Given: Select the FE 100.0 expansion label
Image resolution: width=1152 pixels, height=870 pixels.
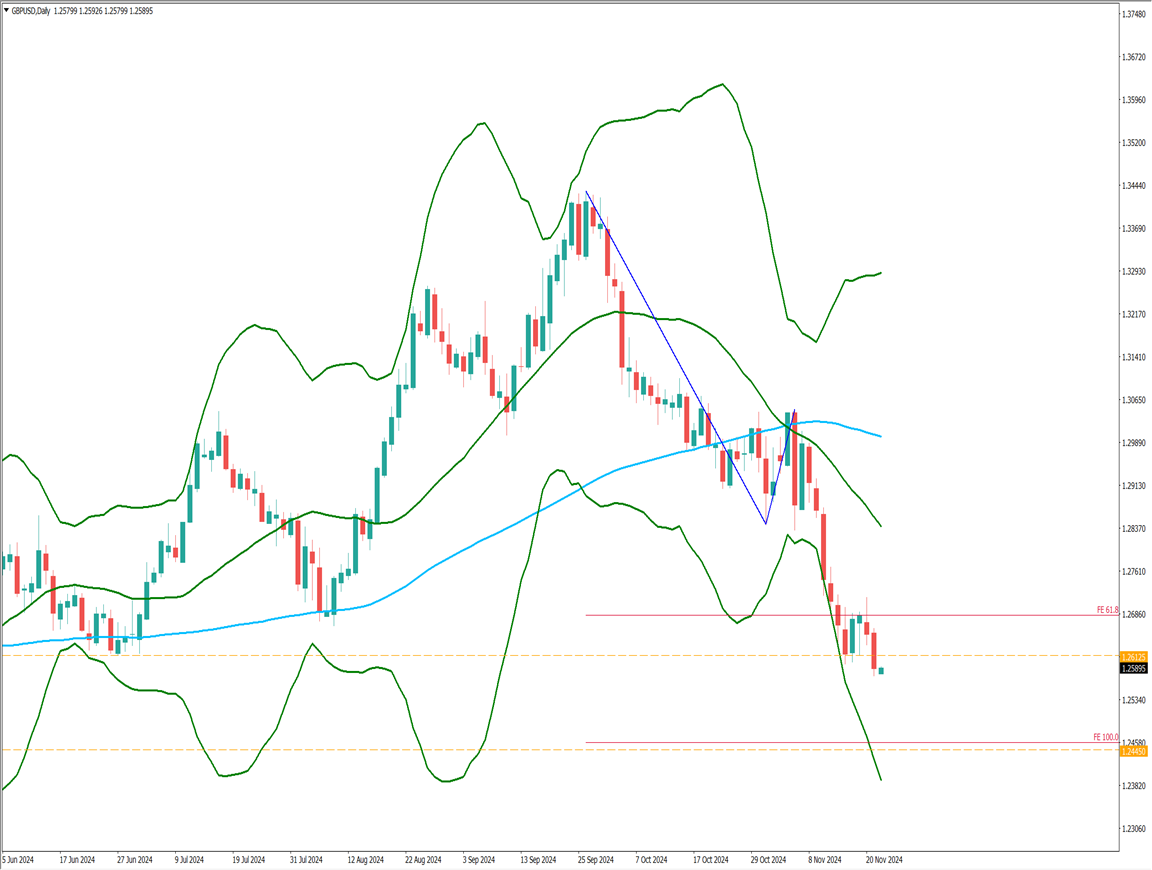Looking at the screenshot, I should [1105, 737].
